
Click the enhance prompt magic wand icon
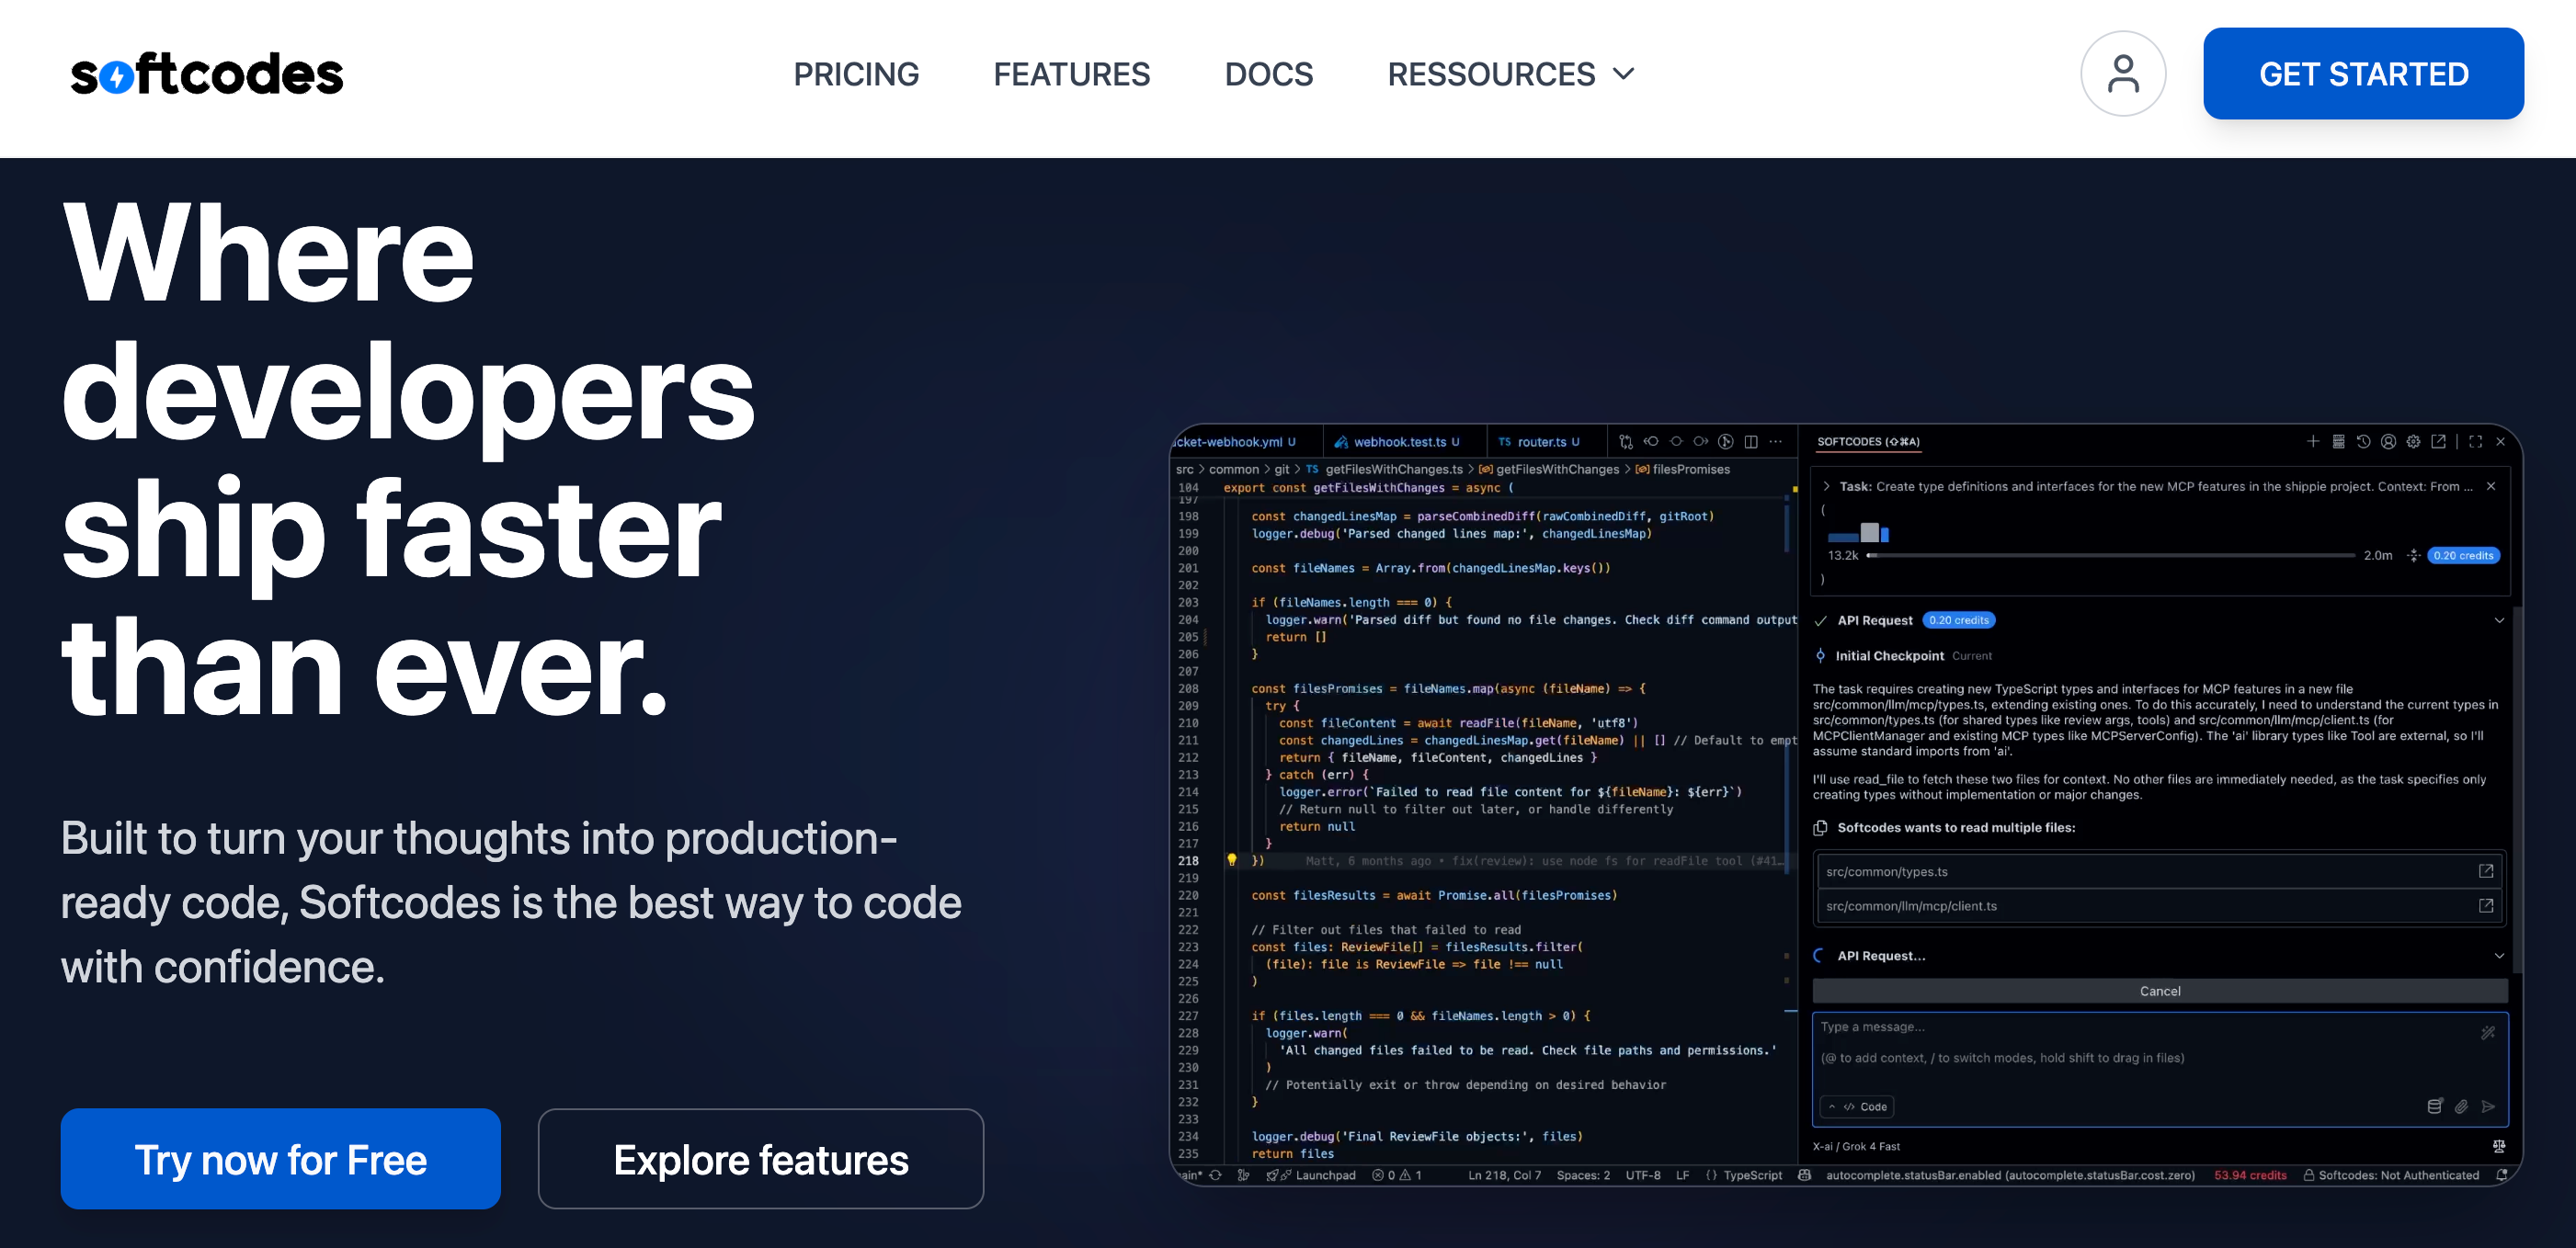2487,1032
